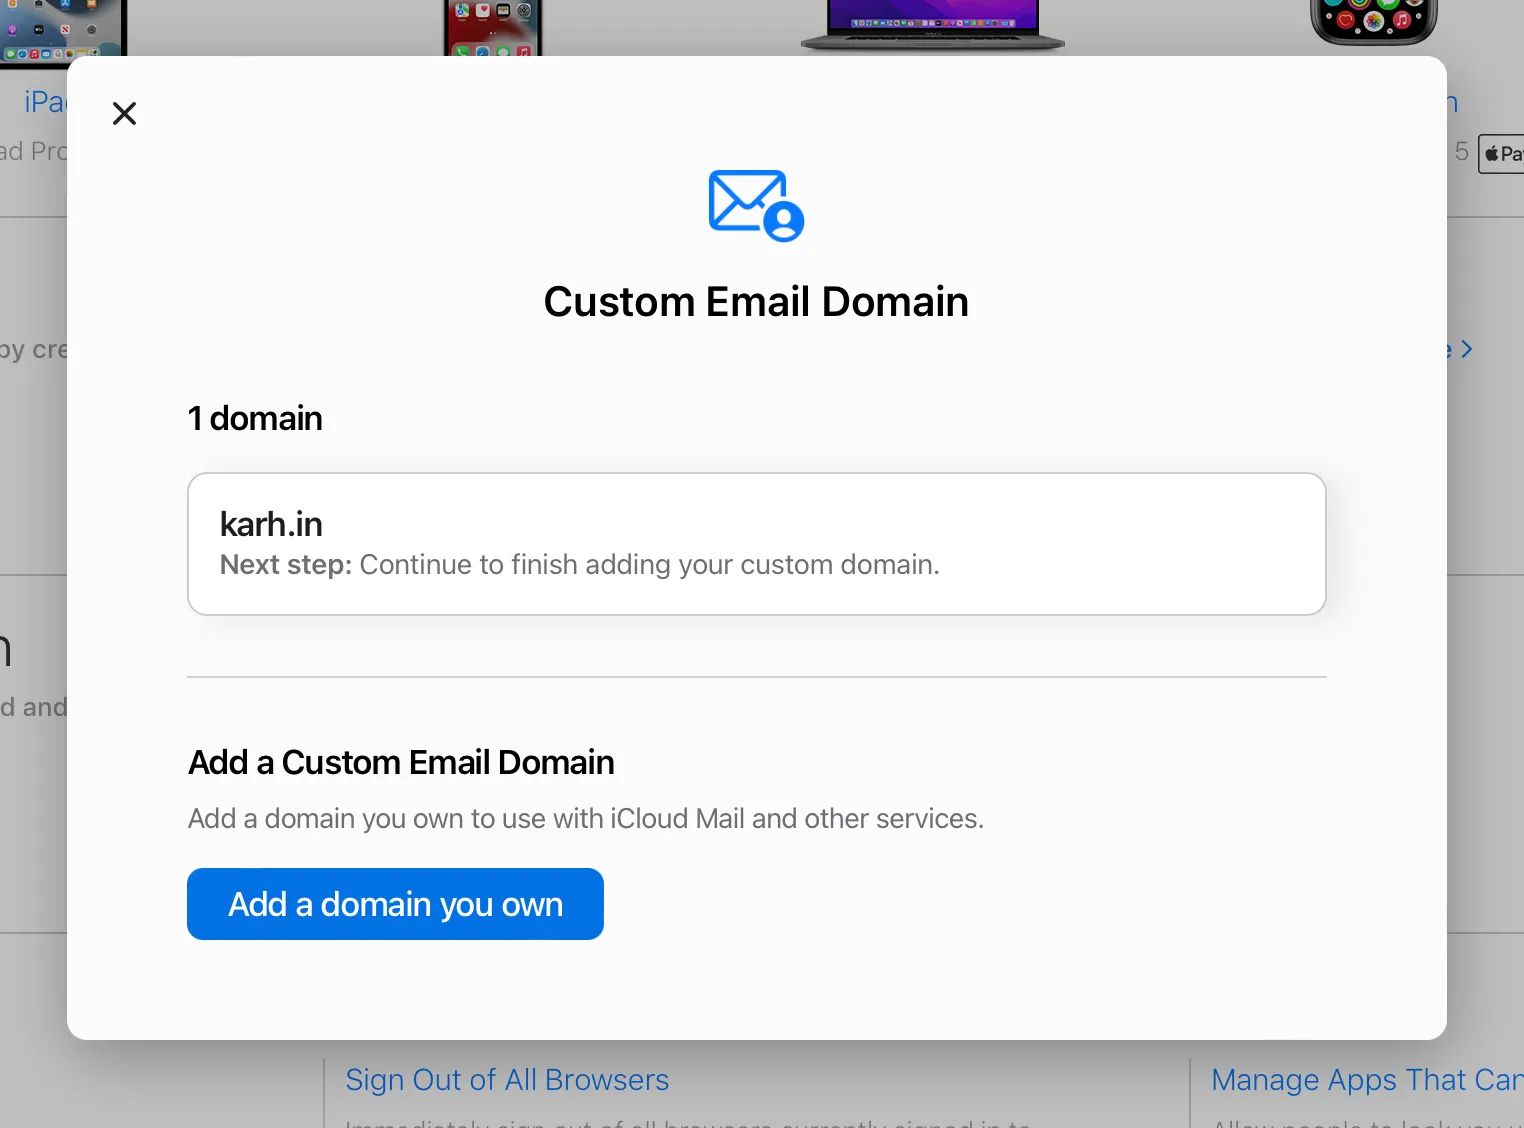Open the karh.in domain card
Screen dimensions: 1524x1128
[x=757, y=544]
